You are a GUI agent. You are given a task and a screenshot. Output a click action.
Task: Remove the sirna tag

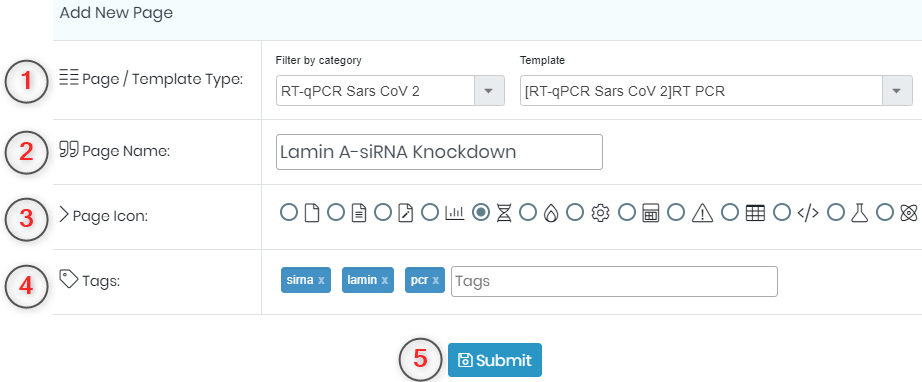pos(321,280)
